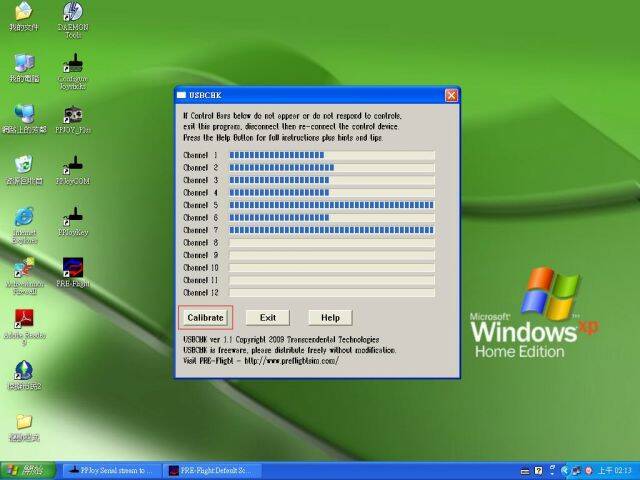This screenshot has width=640, height=480.
Task: Click the Calibrate button
Action: coord(205,318)
